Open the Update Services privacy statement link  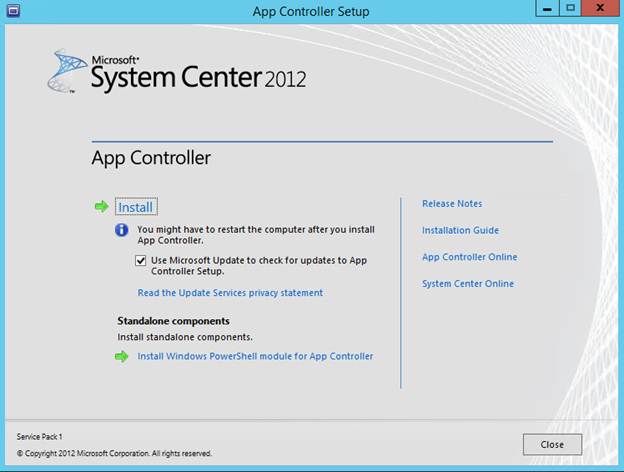(230, 293)
